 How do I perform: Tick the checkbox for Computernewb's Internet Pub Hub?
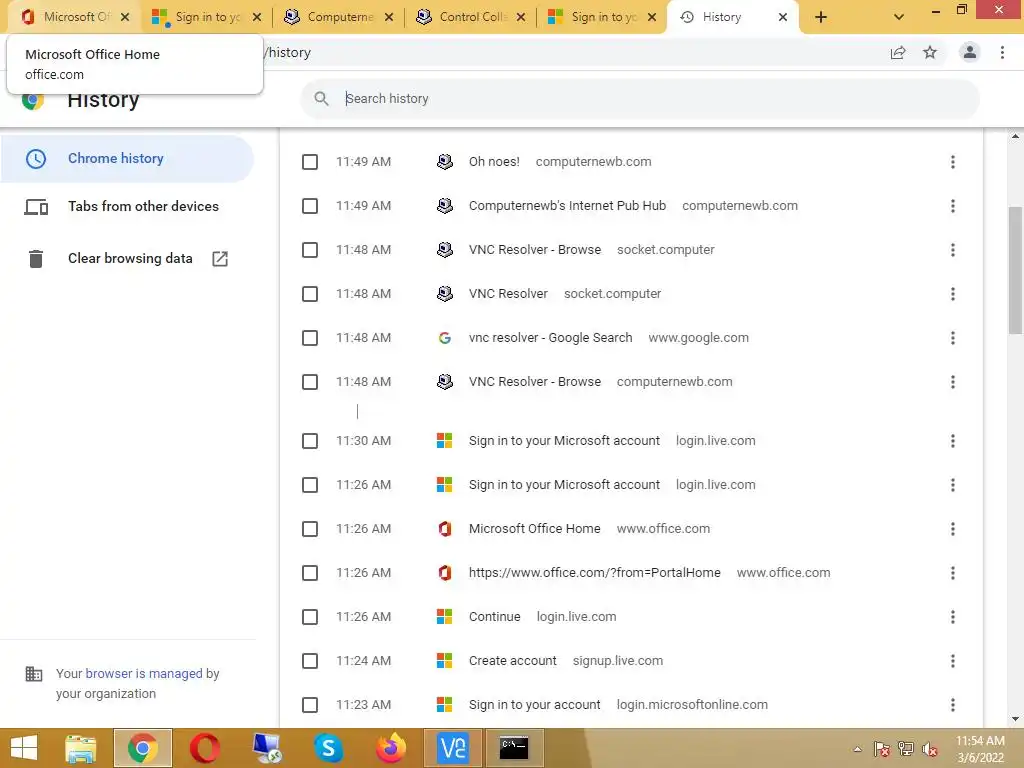(310, 206)
